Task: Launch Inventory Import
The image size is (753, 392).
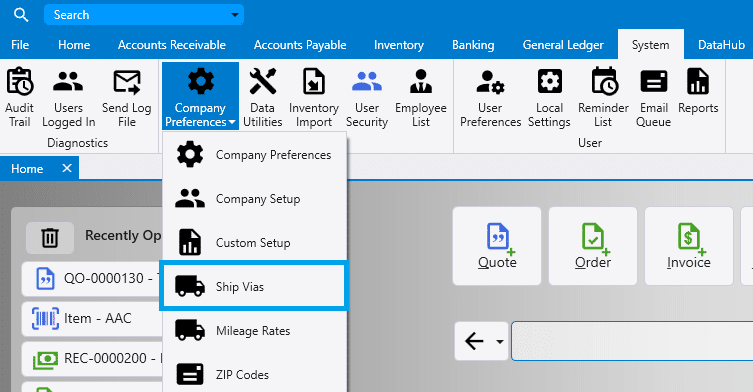Action: pyautogui.click(x=314, y=98)
